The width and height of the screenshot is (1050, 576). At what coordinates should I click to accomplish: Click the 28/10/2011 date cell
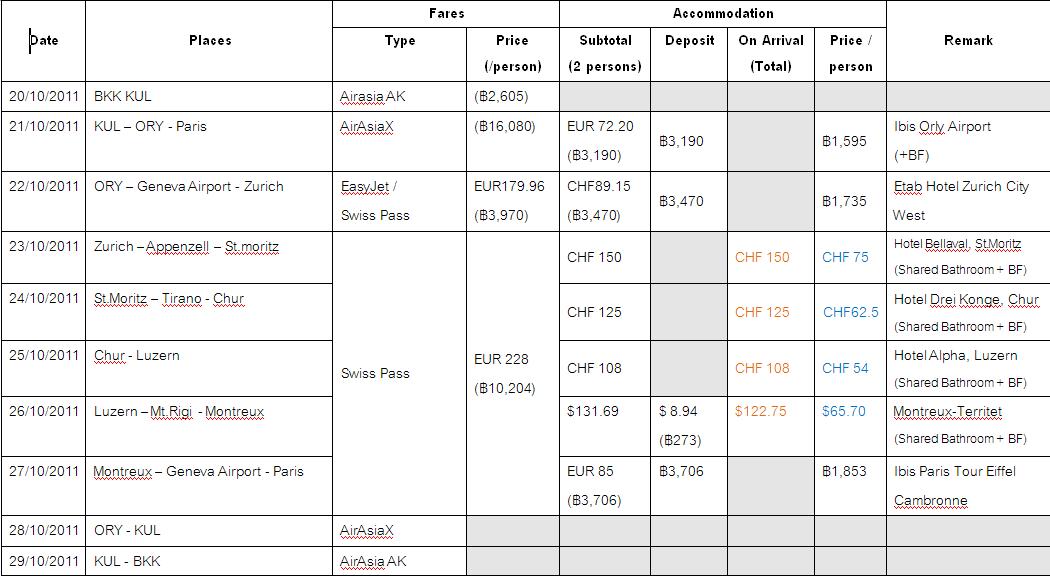pyautogui.click(x=44, y=530)
